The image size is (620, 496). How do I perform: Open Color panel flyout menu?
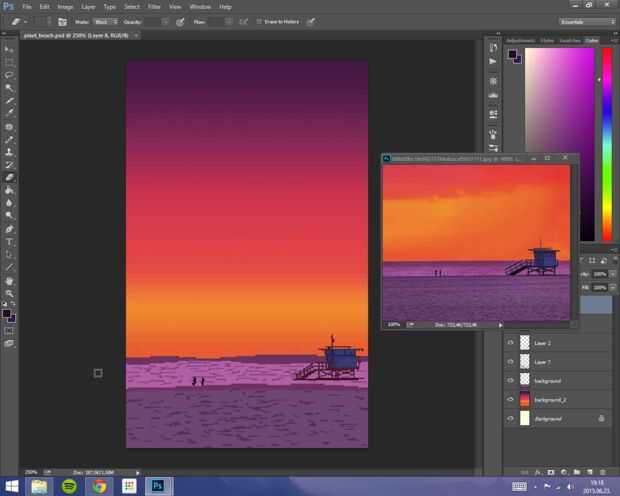(614, 40)
